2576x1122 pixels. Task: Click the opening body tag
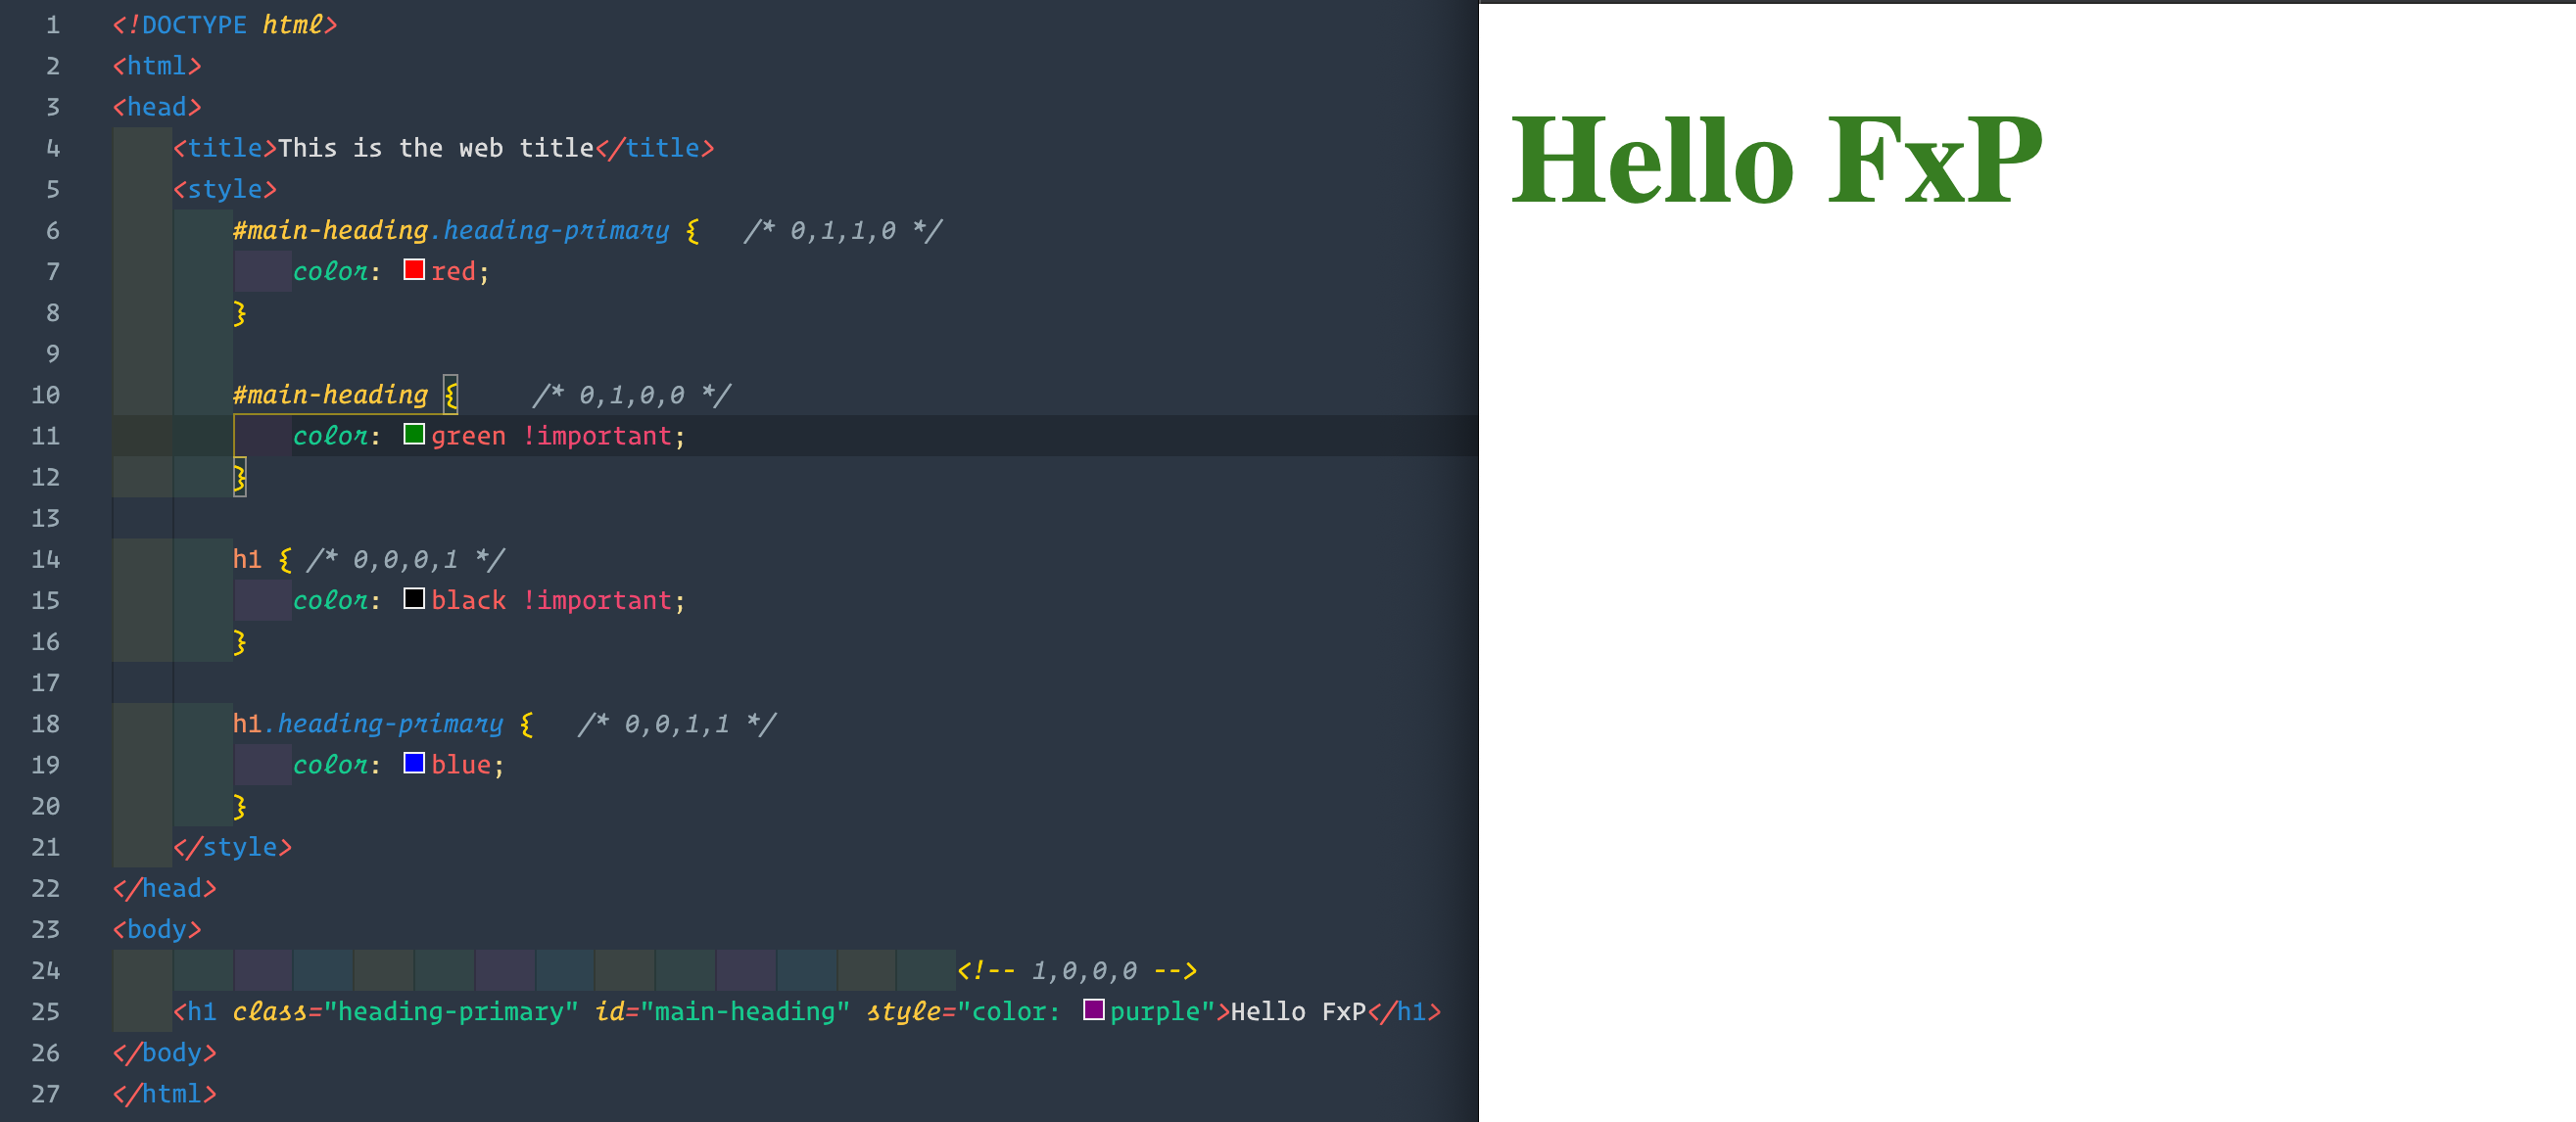[157, 930]
